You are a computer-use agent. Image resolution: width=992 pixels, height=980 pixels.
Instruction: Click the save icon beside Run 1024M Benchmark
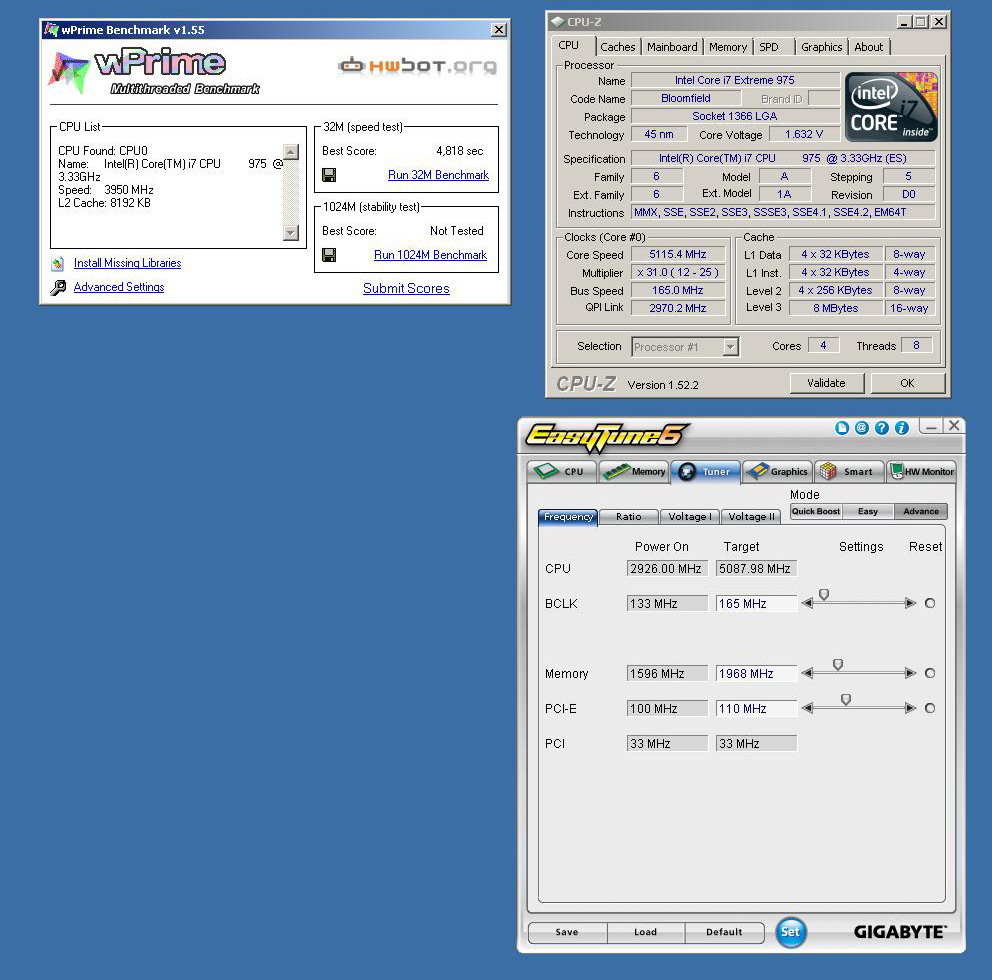coord(329,255)
